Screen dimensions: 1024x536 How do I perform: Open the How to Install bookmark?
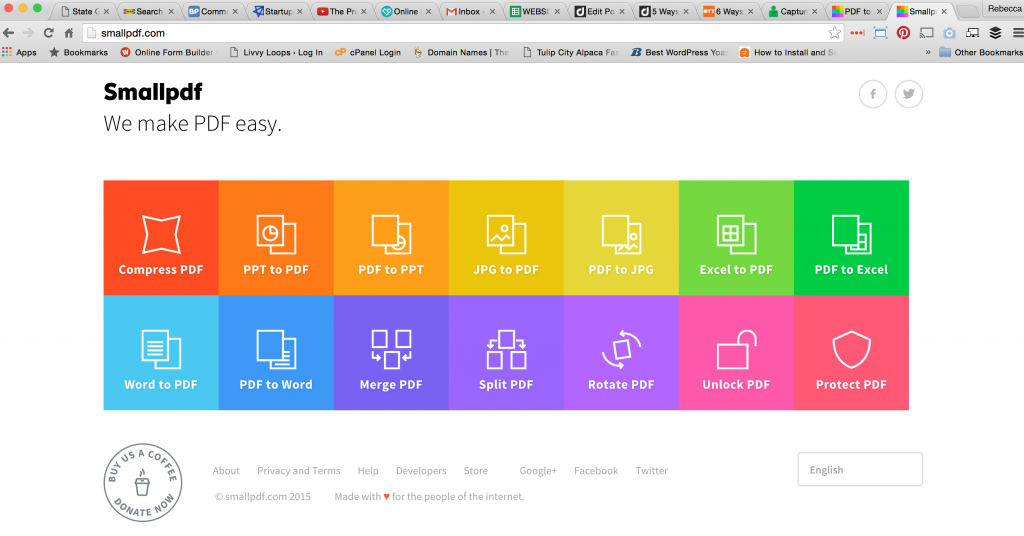pyautogui.click(x=788, y=52)
